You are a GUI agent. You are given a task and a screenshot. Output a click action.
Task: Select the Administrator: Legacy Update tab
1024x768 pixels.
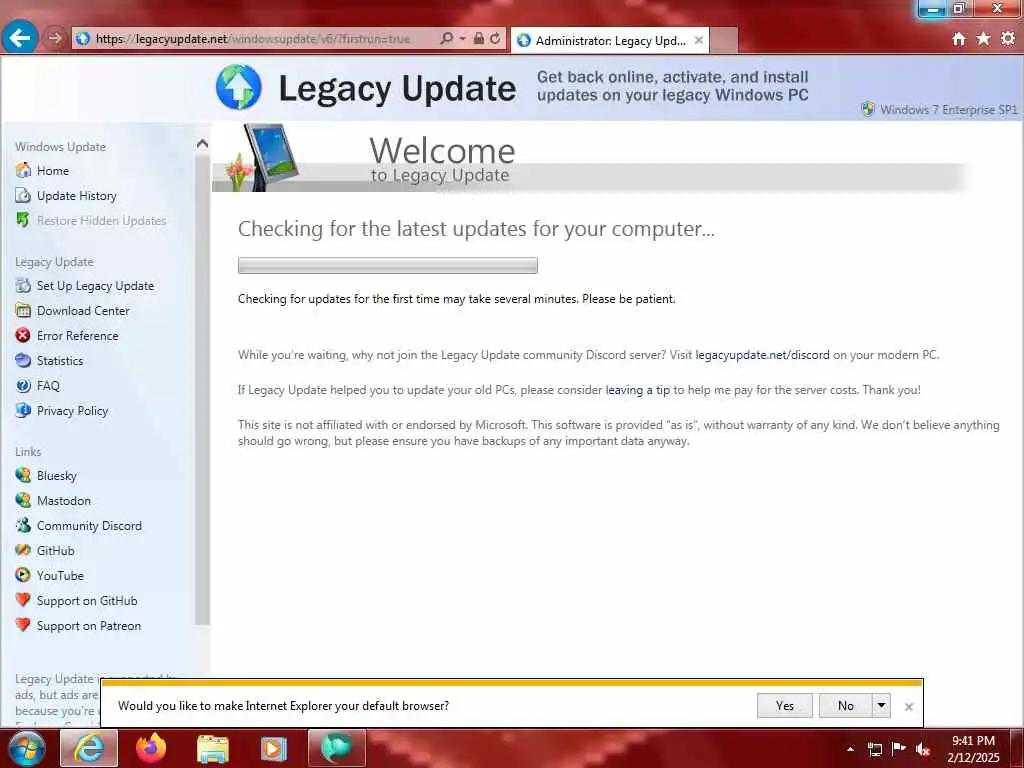pos(609,40)
